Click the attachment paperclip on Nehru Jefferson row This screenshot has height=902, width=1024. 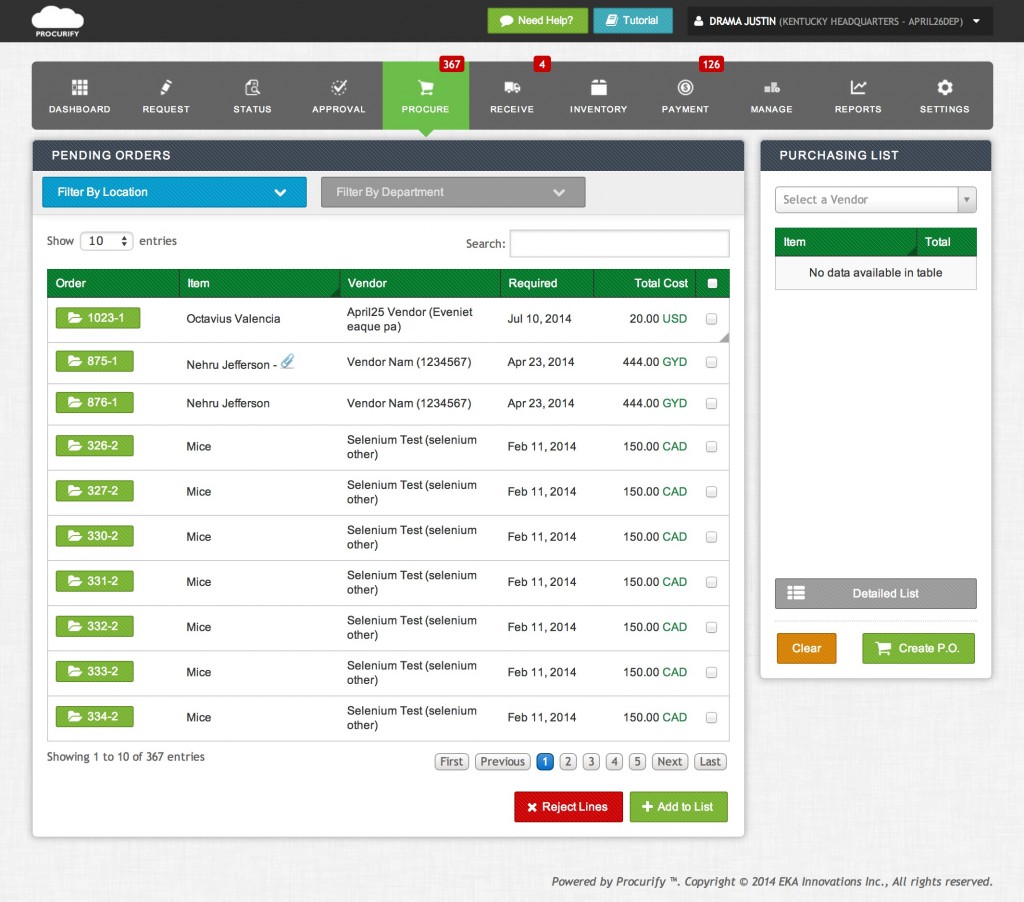(x=287, y=361)
